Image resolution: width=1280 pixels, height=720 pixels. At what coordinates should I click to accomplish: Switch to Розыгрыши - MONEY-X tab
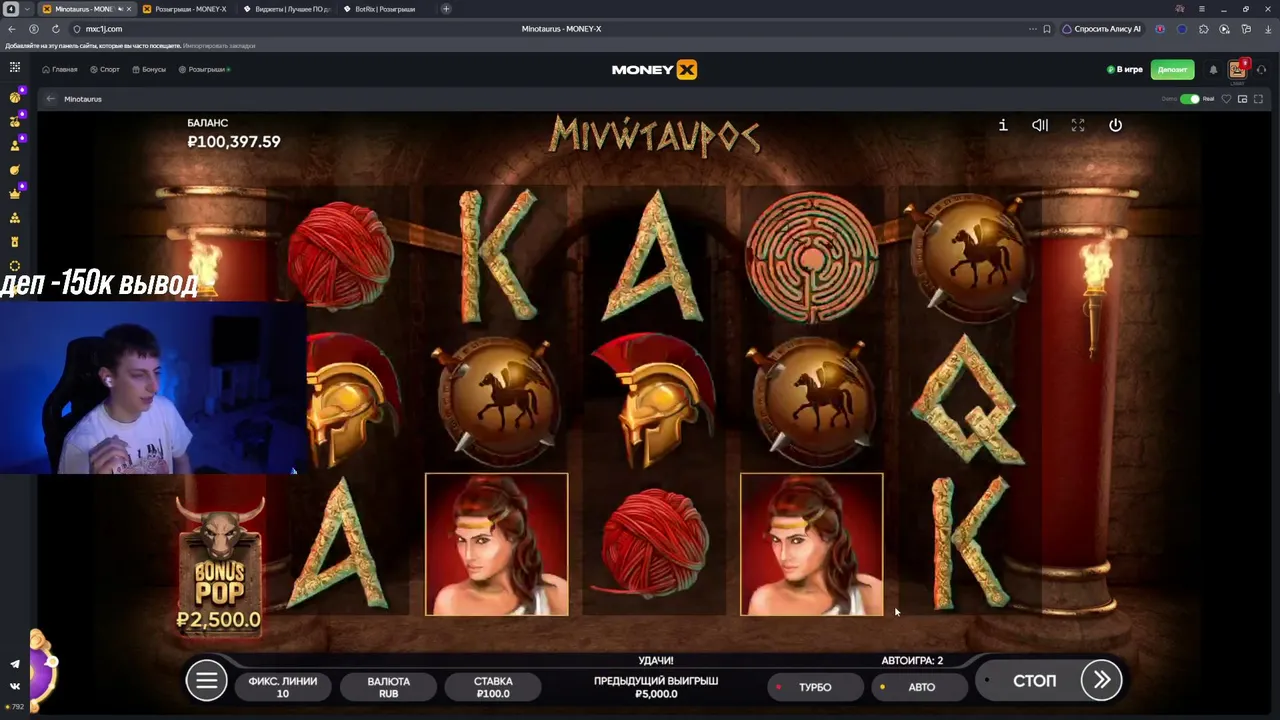pos(185,9)
